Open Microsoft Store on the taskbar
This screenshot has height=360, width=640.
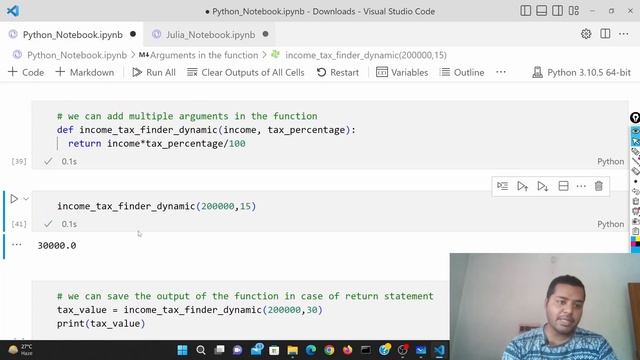[274, 350]
